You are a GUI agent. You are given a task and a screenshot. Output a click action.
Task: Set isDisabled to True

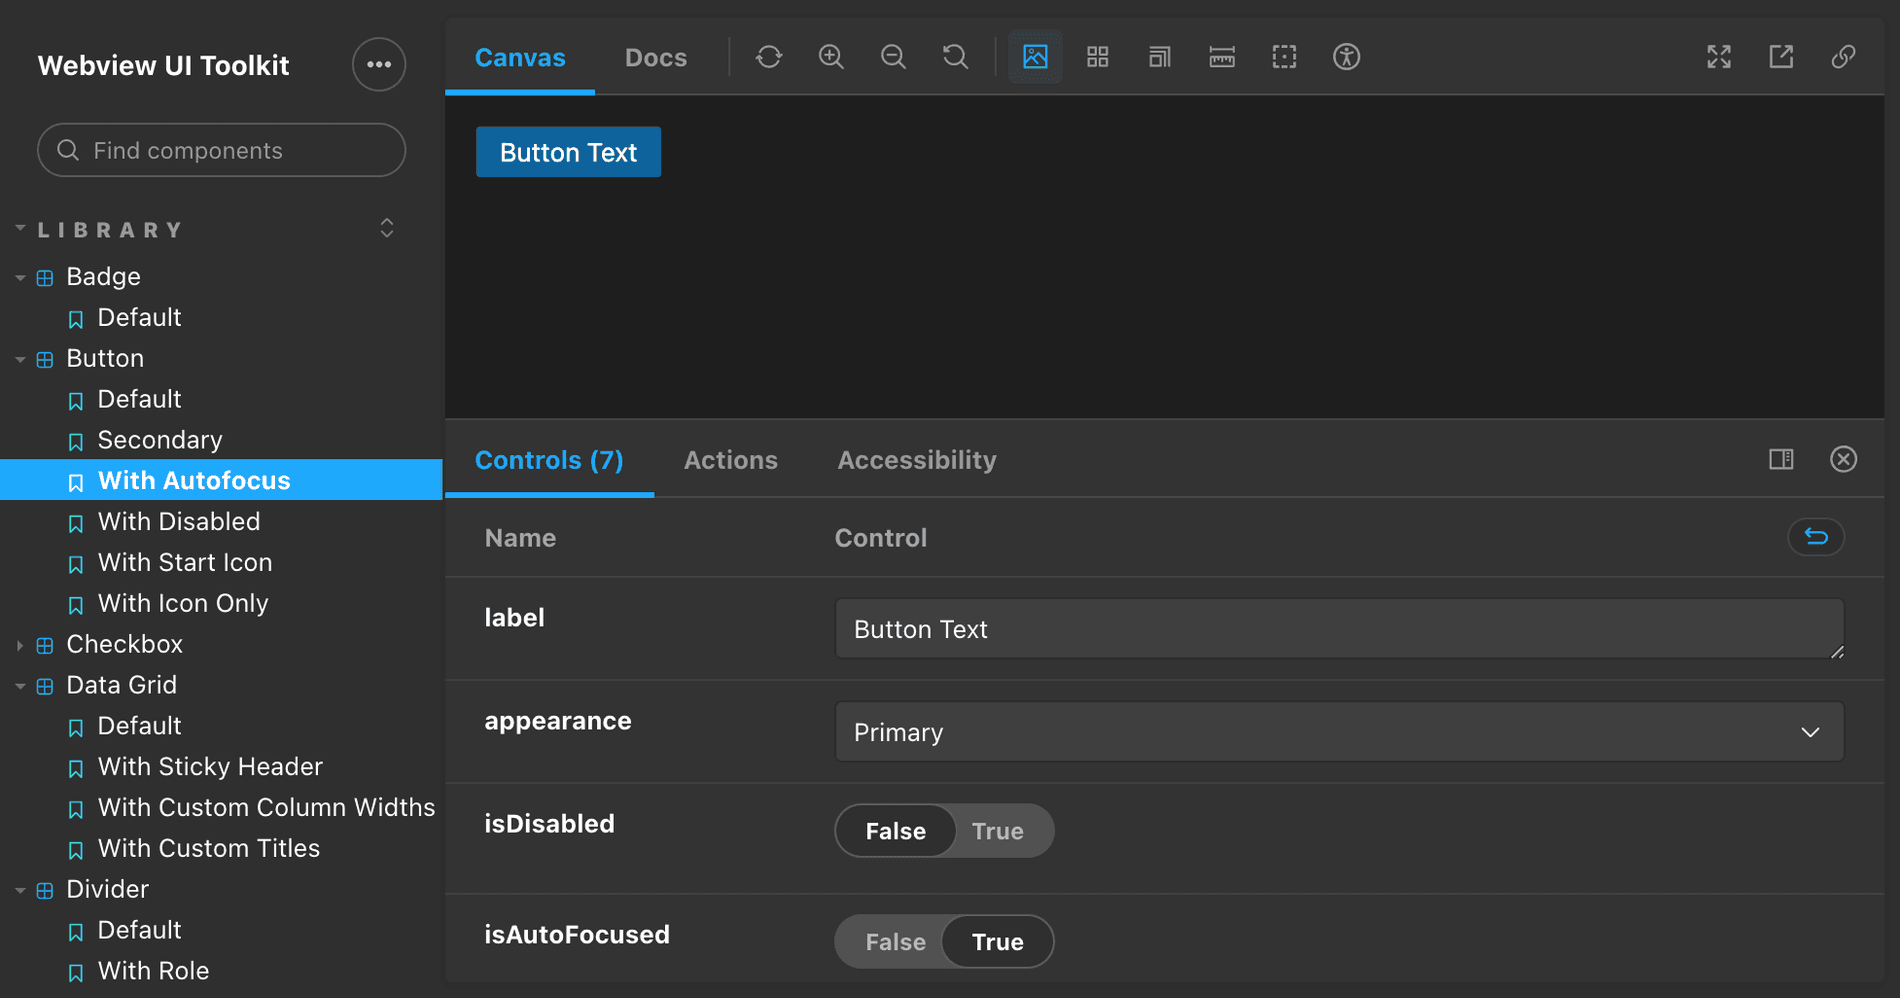coord(998,831)
